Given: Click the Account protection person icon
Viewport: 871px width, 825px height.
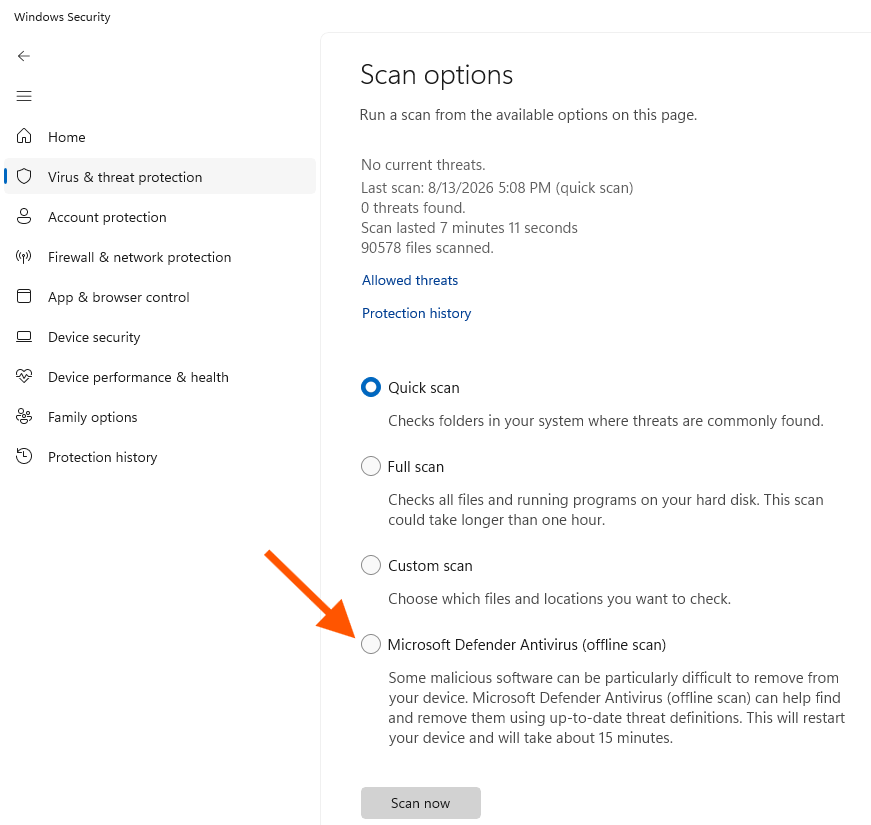Looking at the screenshot, I should [24, 216].
